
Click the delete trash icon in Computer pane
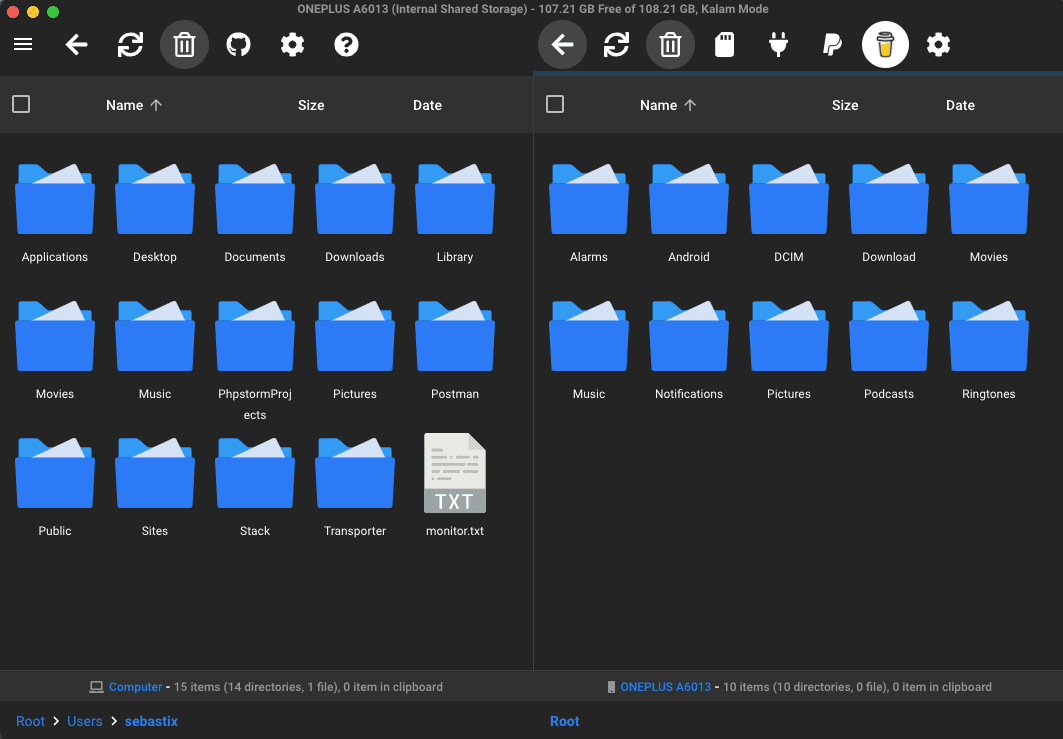pyautogui.click(x=184, y=45)
